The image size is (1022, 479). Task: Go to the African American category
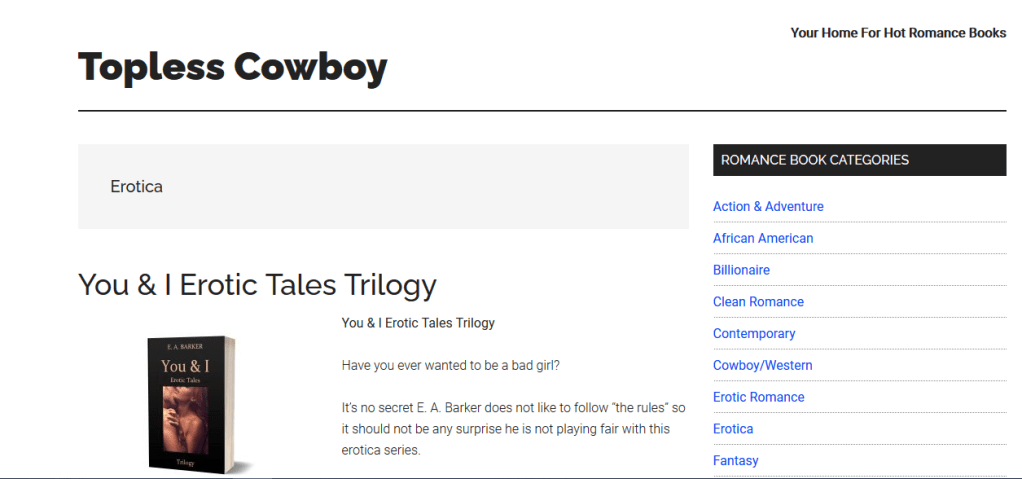[x=763, y=238]
